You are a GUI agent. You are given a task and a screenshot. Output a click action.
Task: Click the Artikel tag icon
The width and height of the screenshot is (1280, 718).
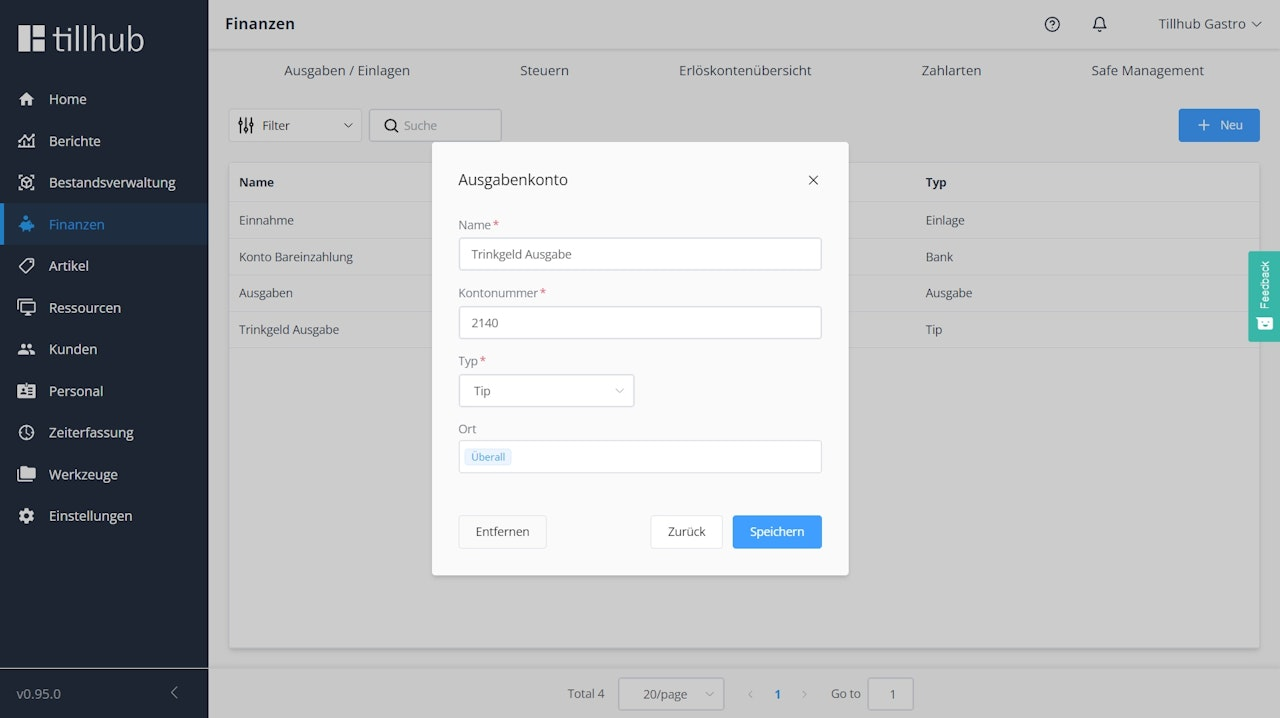pyautogui.click(x=27, y=266)
